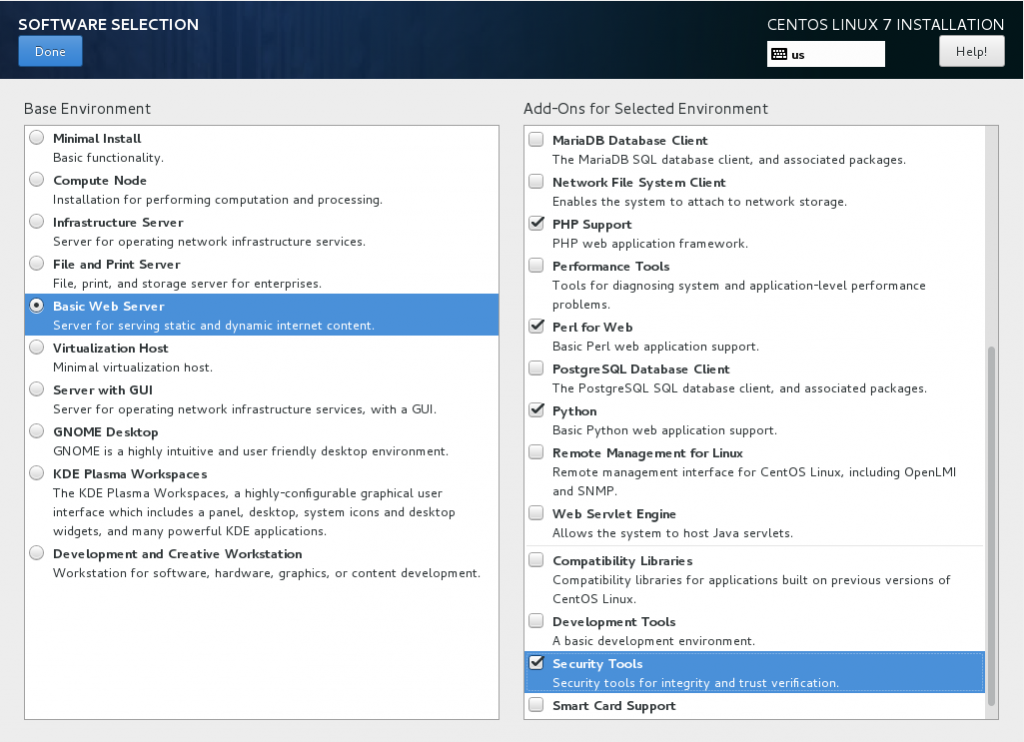
Task: Enable the Smart Card Support add-on
Action: pyautogui.click(x=536, y=704)
